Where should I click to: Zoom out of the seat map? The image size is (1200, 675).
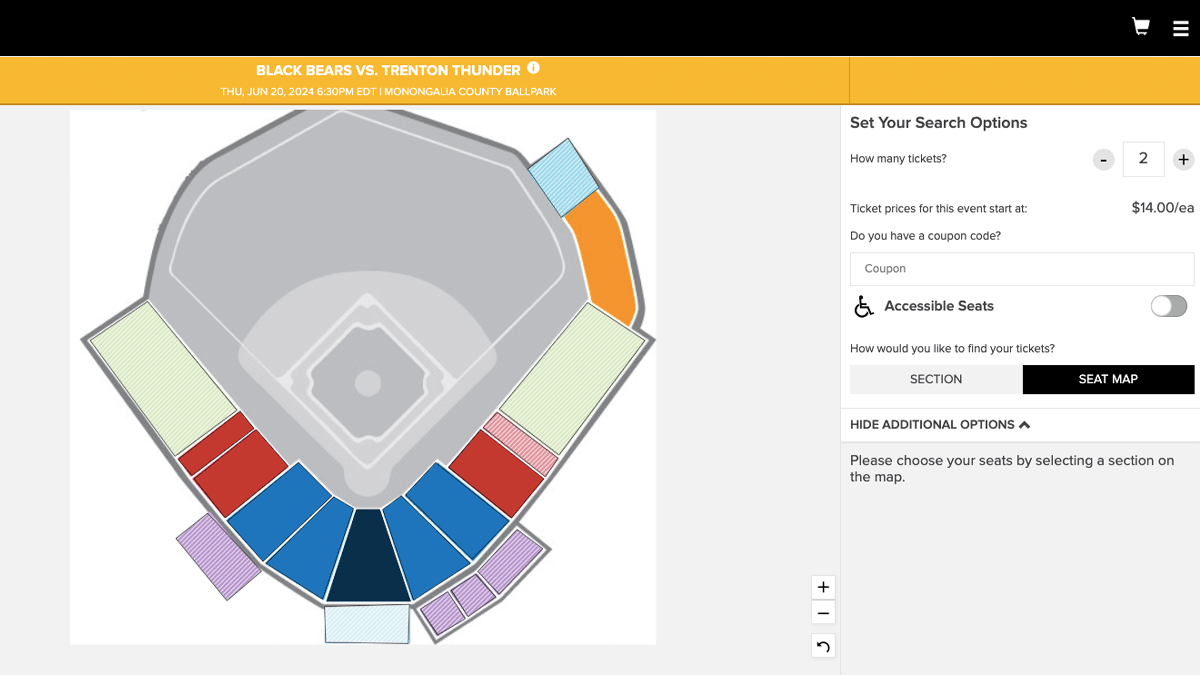click(x=823, y=613)
